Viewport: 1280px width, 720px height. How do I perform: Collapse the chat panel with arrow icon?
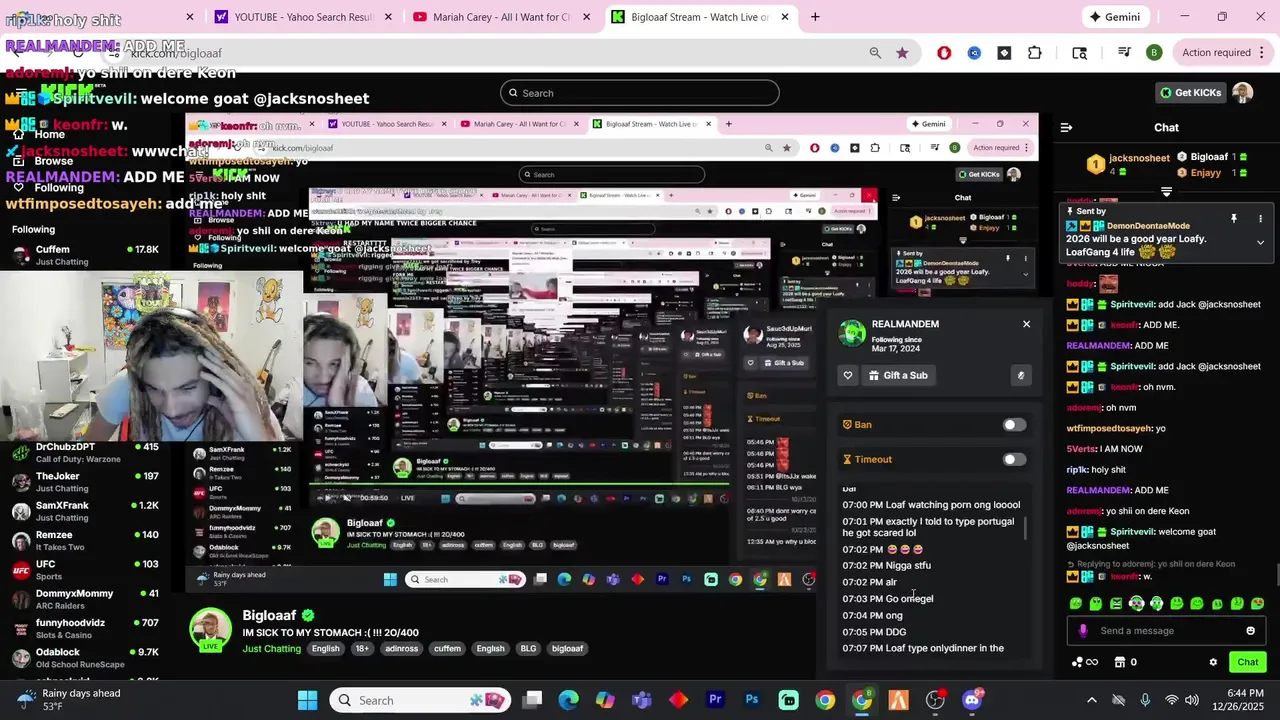pos(1066,127)
